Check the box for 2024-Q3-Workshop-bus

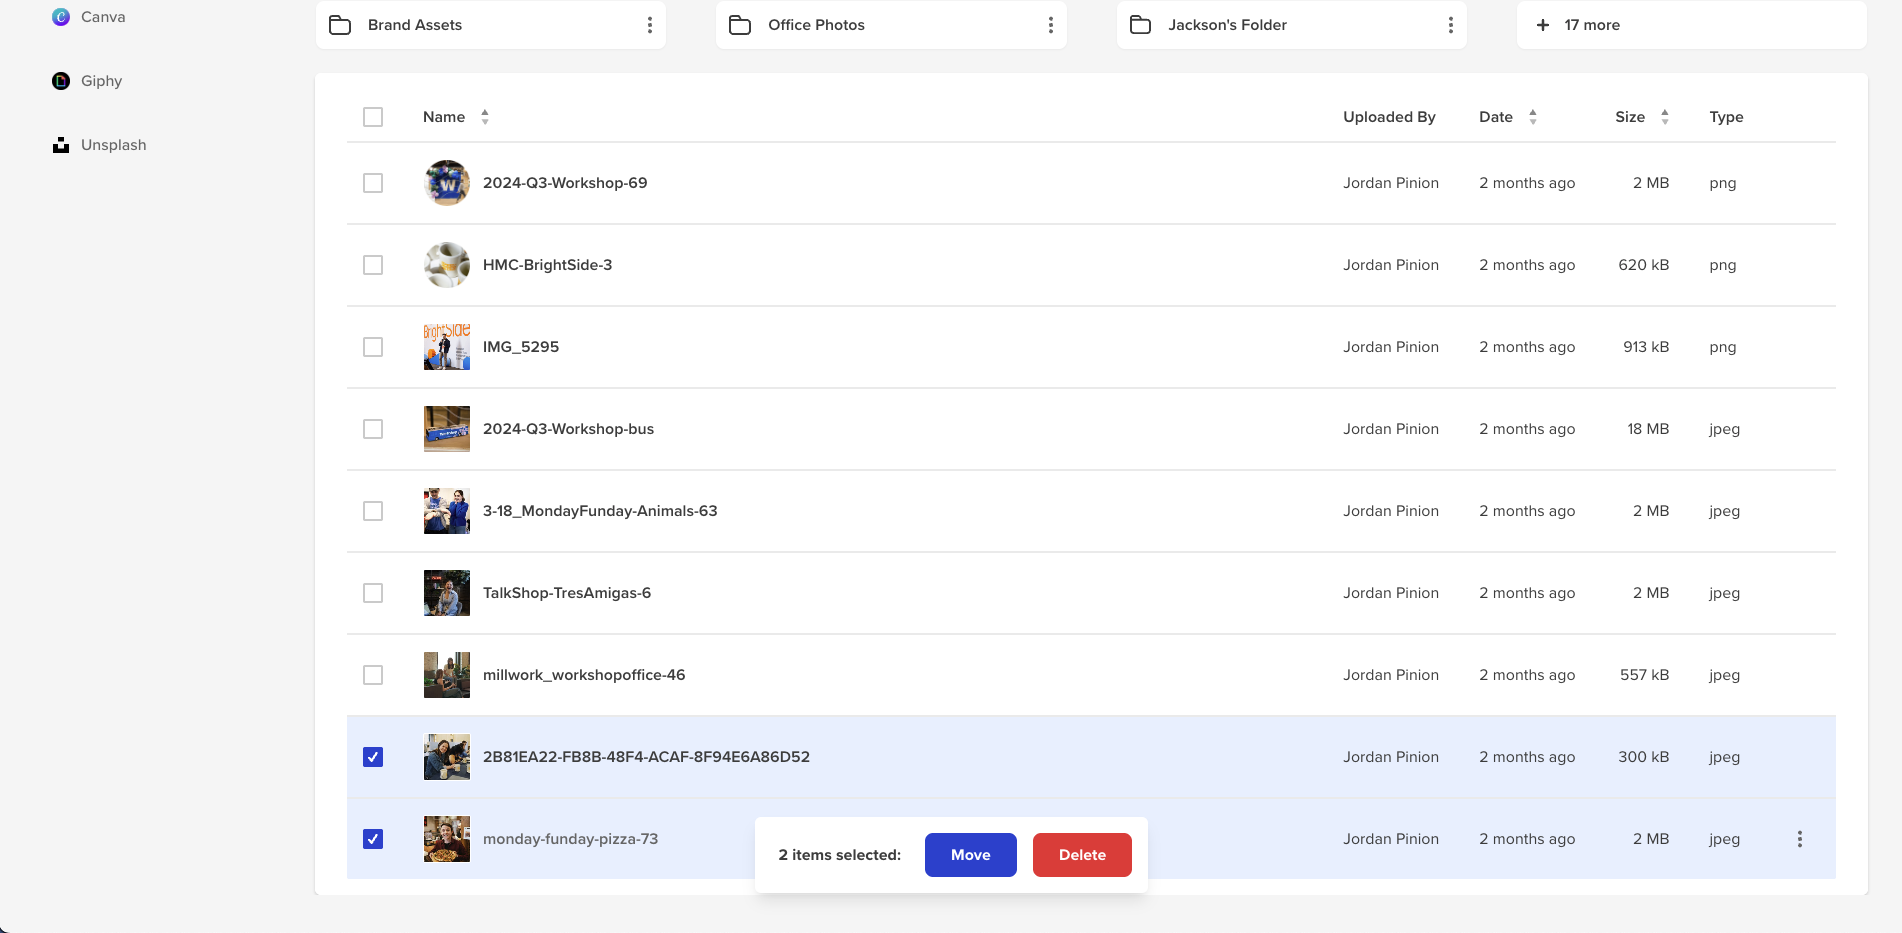point(373,429)
